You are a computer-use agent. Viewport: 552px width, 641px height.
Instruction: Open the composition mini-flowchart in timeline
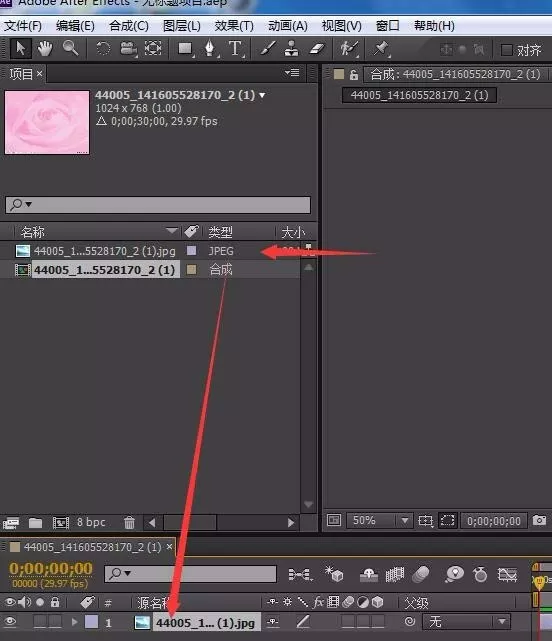pos(300,574)
